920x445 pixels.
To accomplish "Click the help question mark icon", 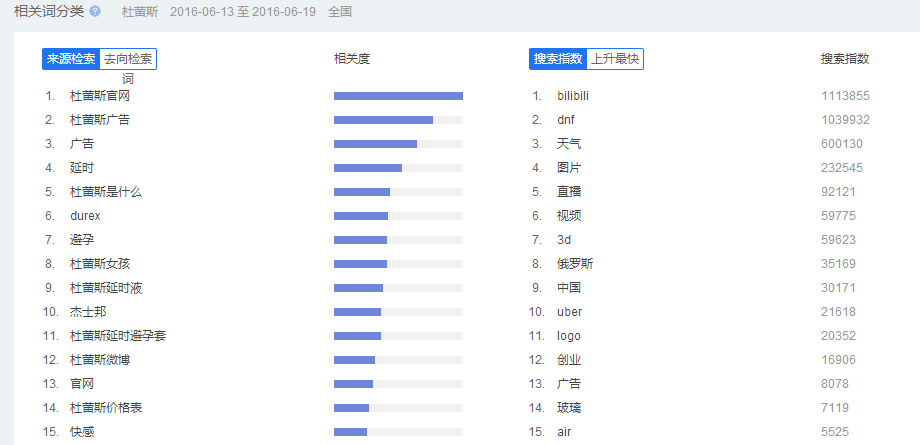I will [95, 11].
